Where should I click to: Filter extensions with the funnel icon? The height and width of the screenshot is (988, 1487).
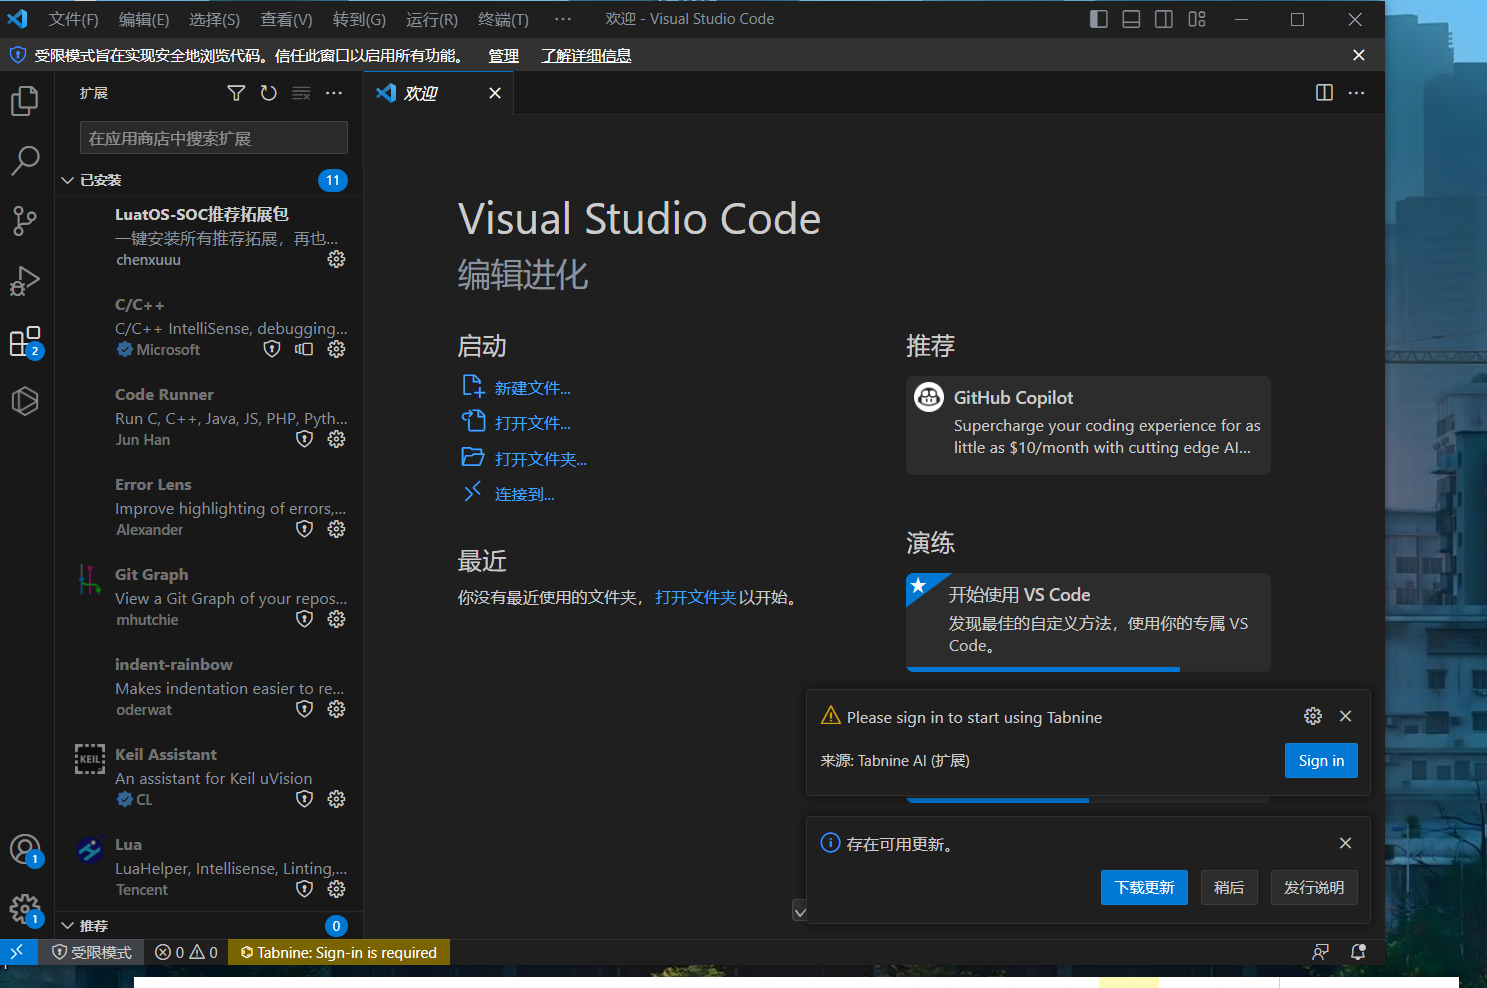[236, 93]
